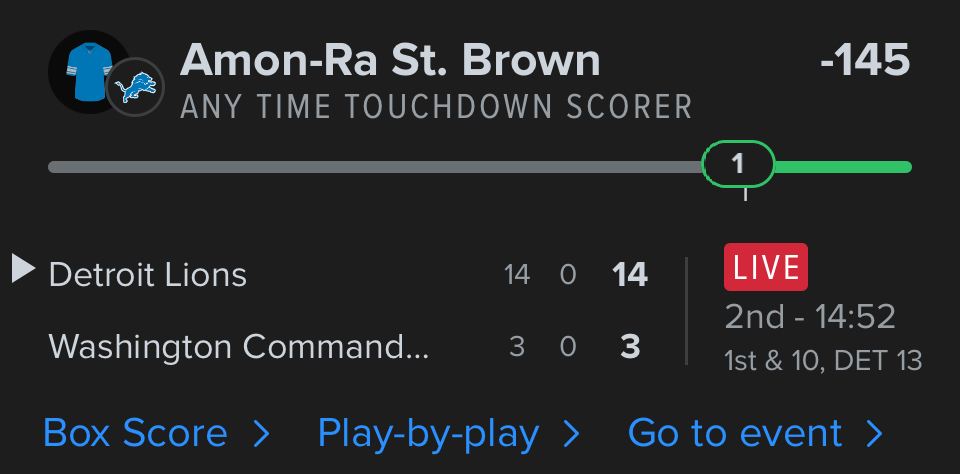The width and height of the screenshot is (960, 474).
Task: Open the Play-by-play link
Action: [x=428, y=433]
